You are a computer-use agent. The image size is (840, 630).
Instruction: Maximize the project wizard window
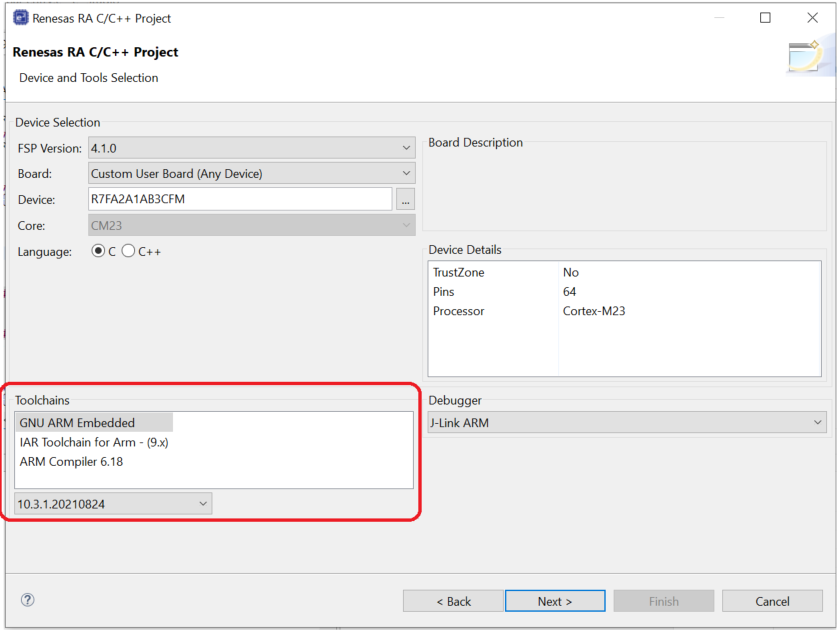tap(766, 18)
